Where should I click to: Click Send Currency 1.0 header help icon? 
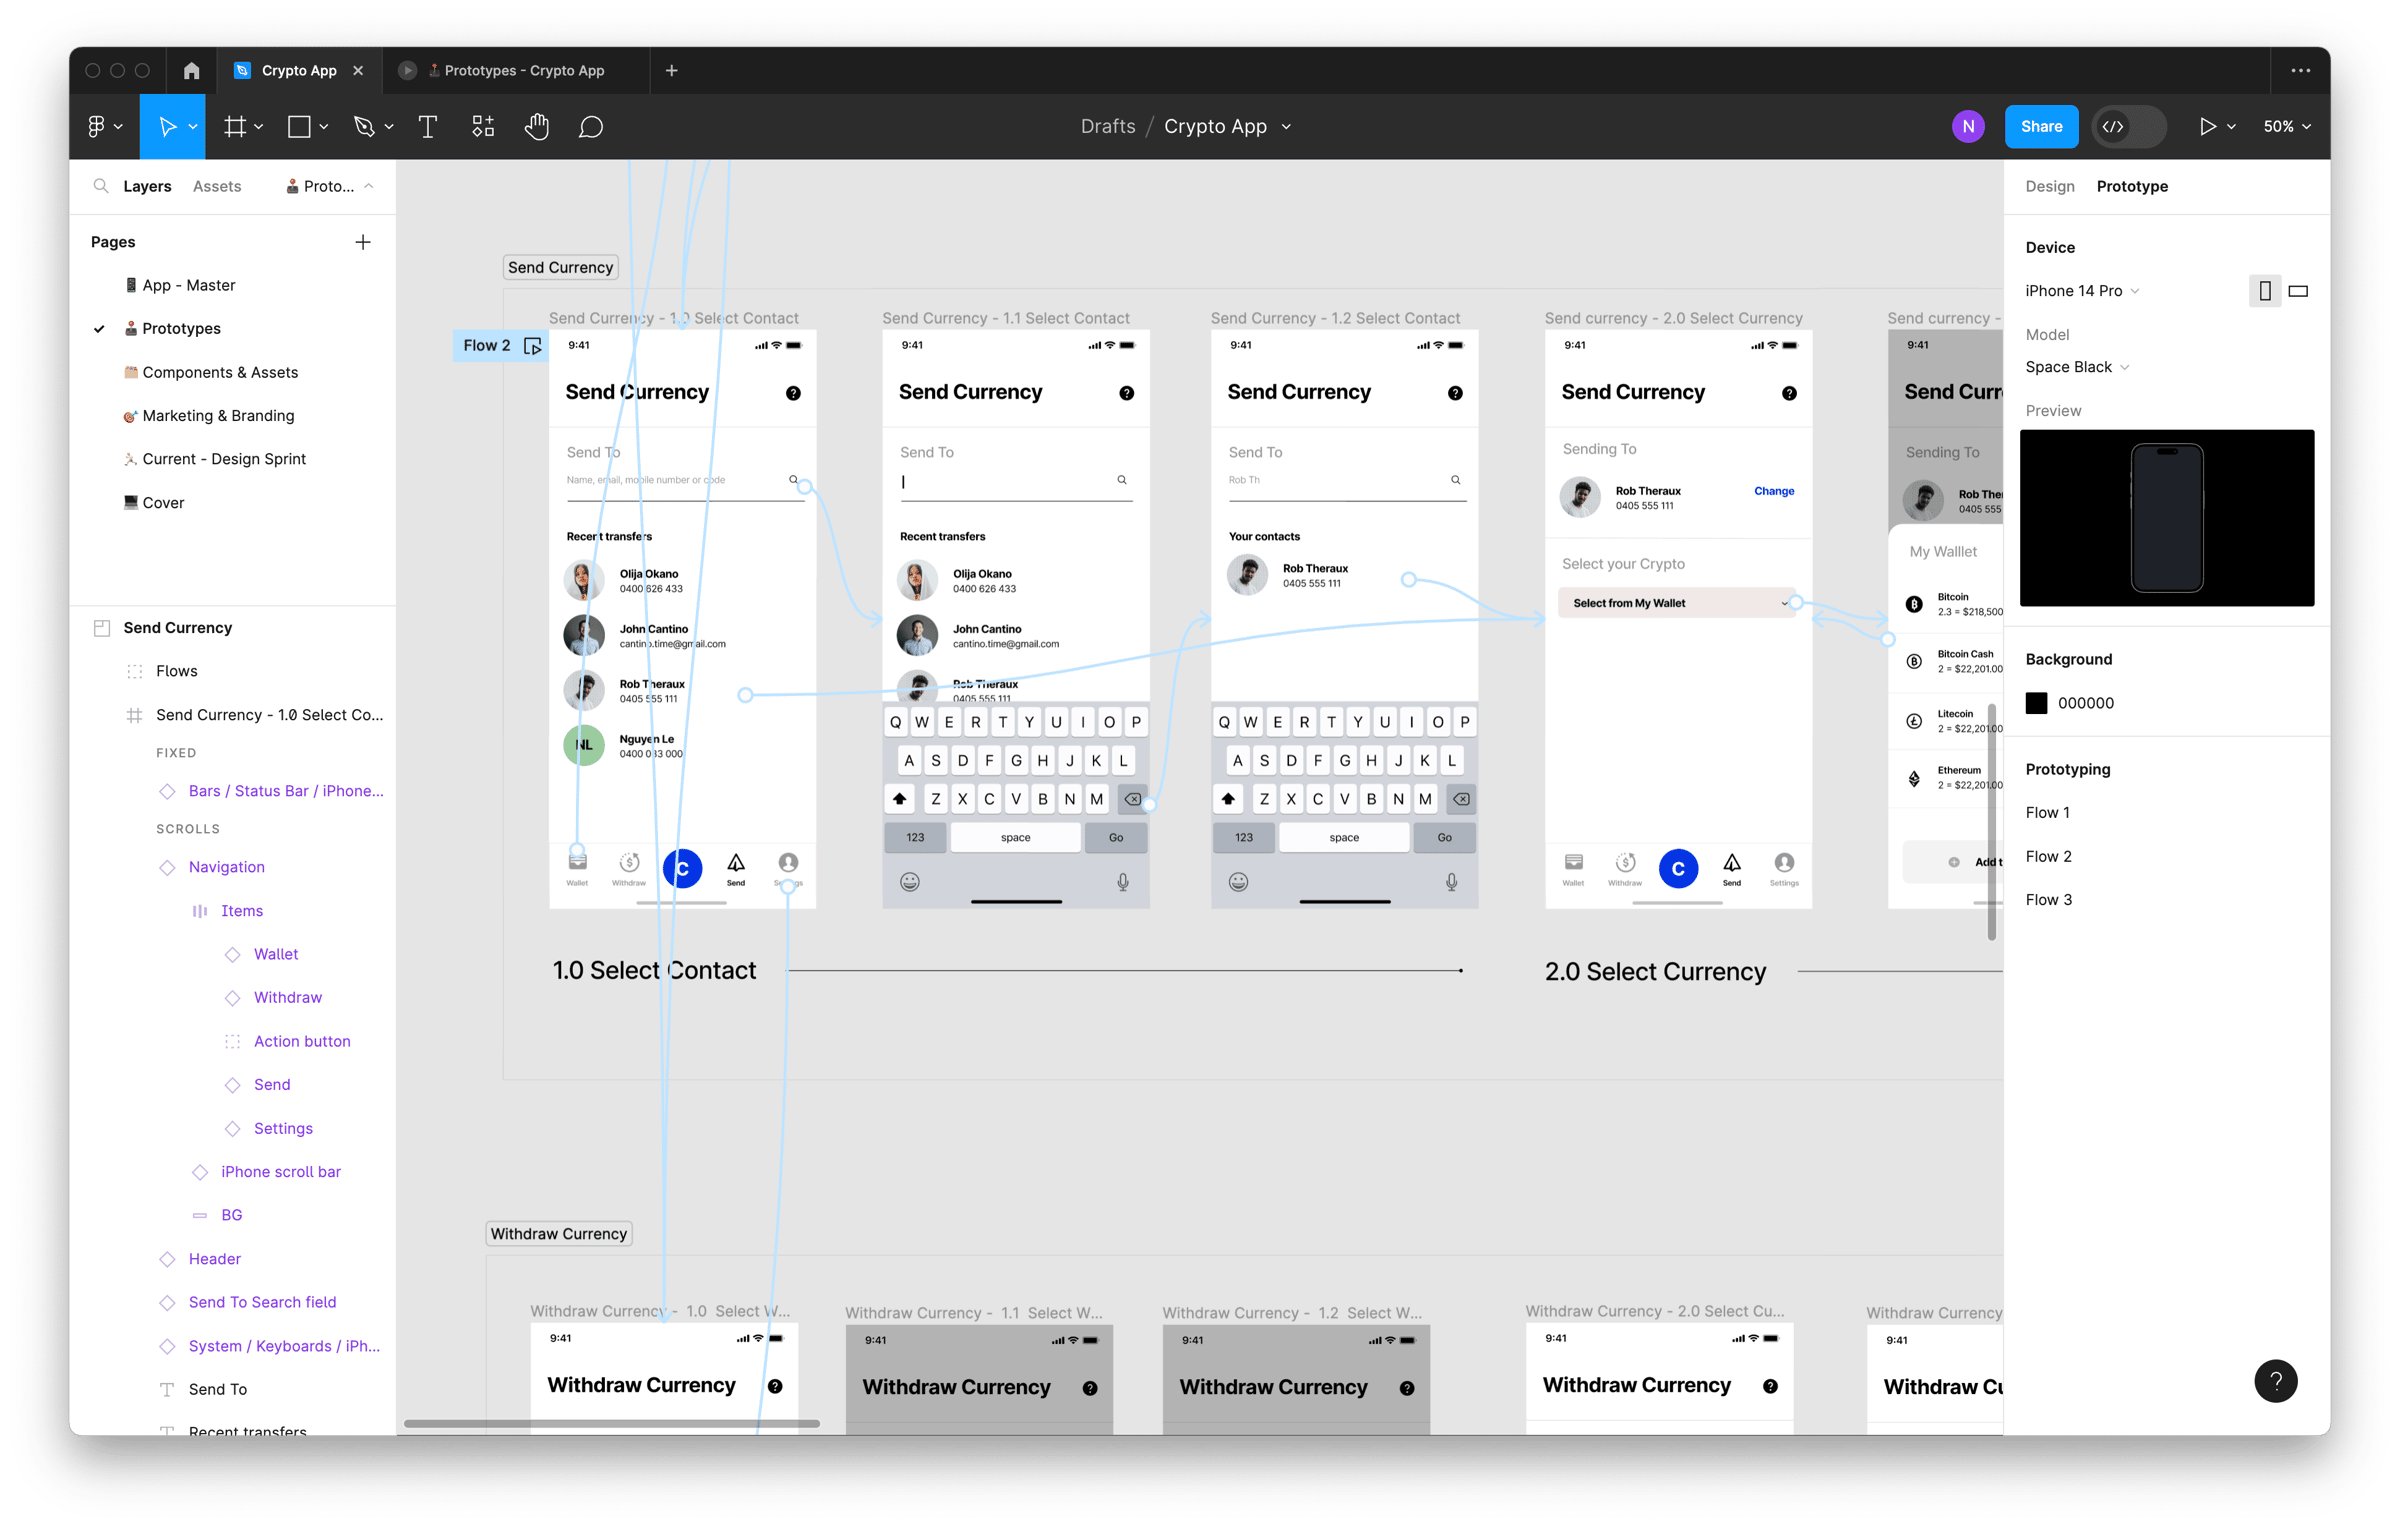click(793, 393)
